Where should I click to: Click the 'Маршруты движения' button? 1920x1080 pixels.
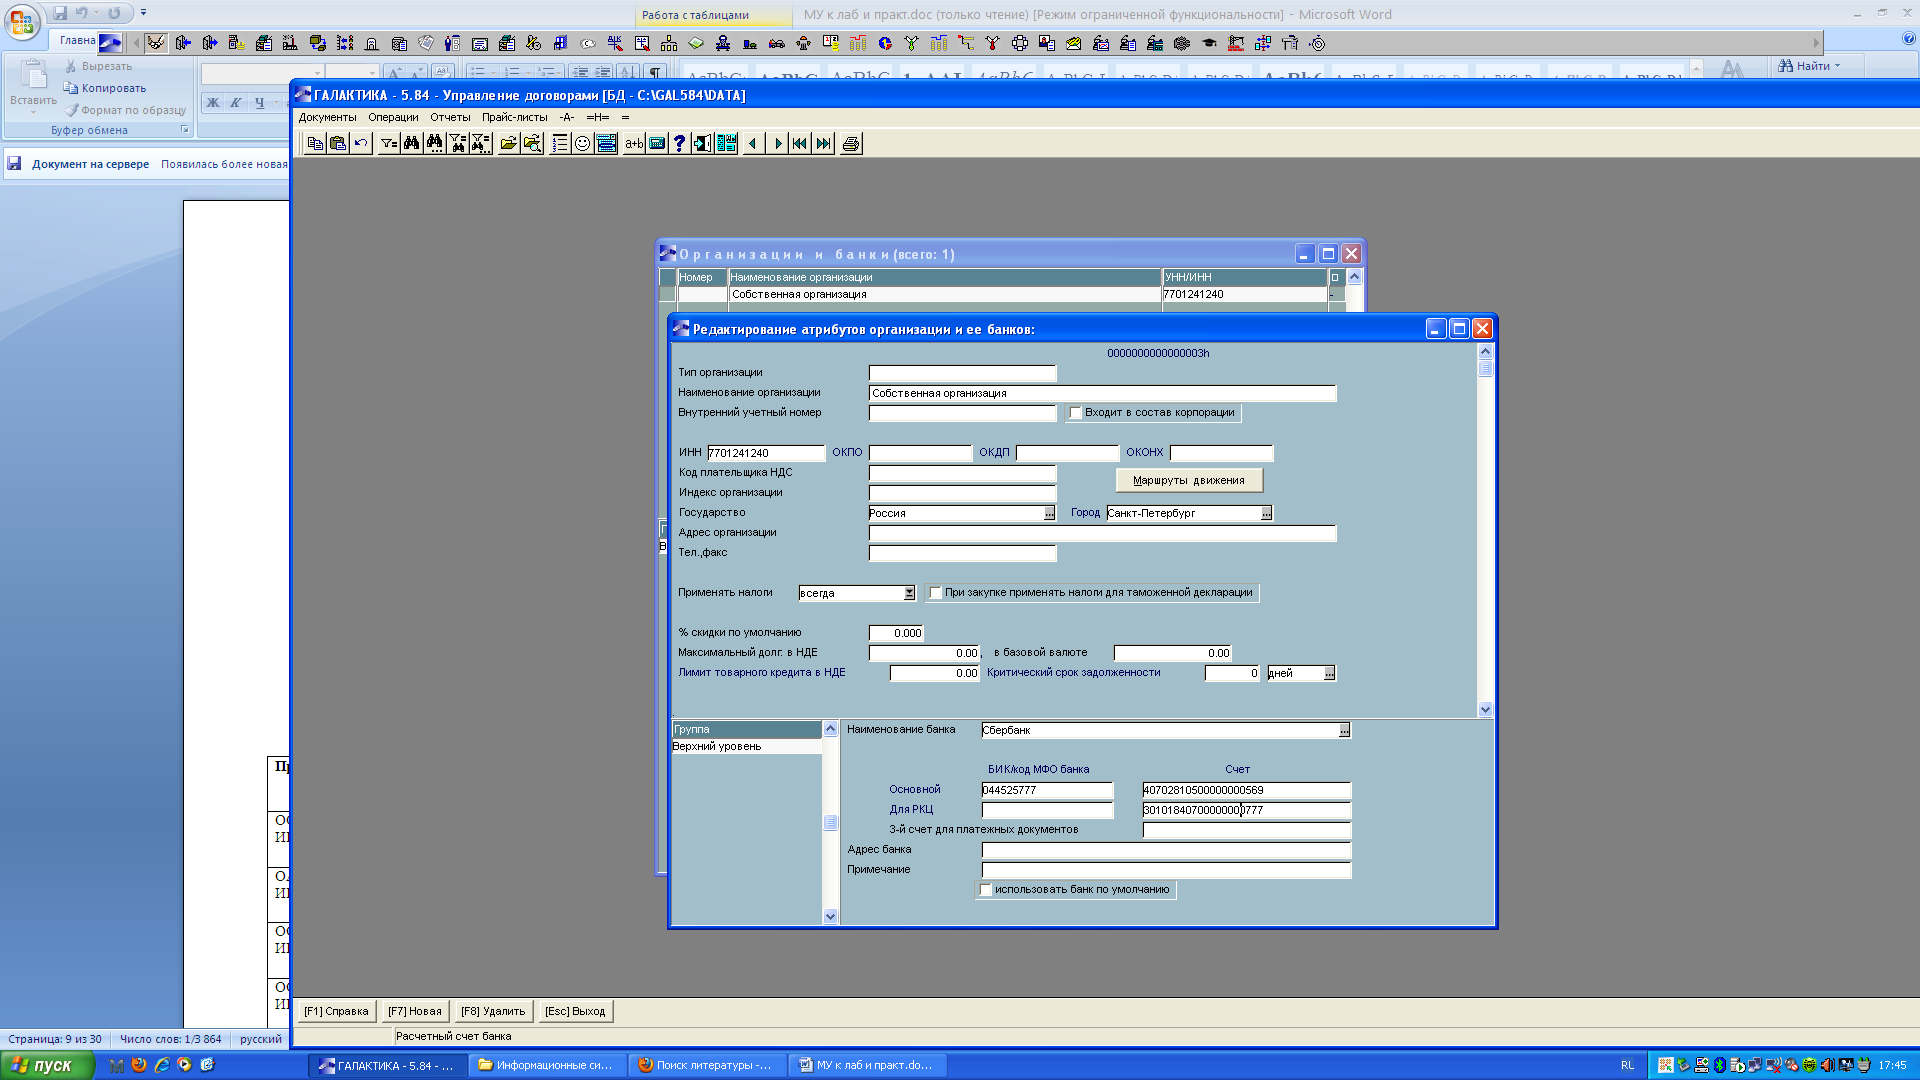(x=1189, y=481)
